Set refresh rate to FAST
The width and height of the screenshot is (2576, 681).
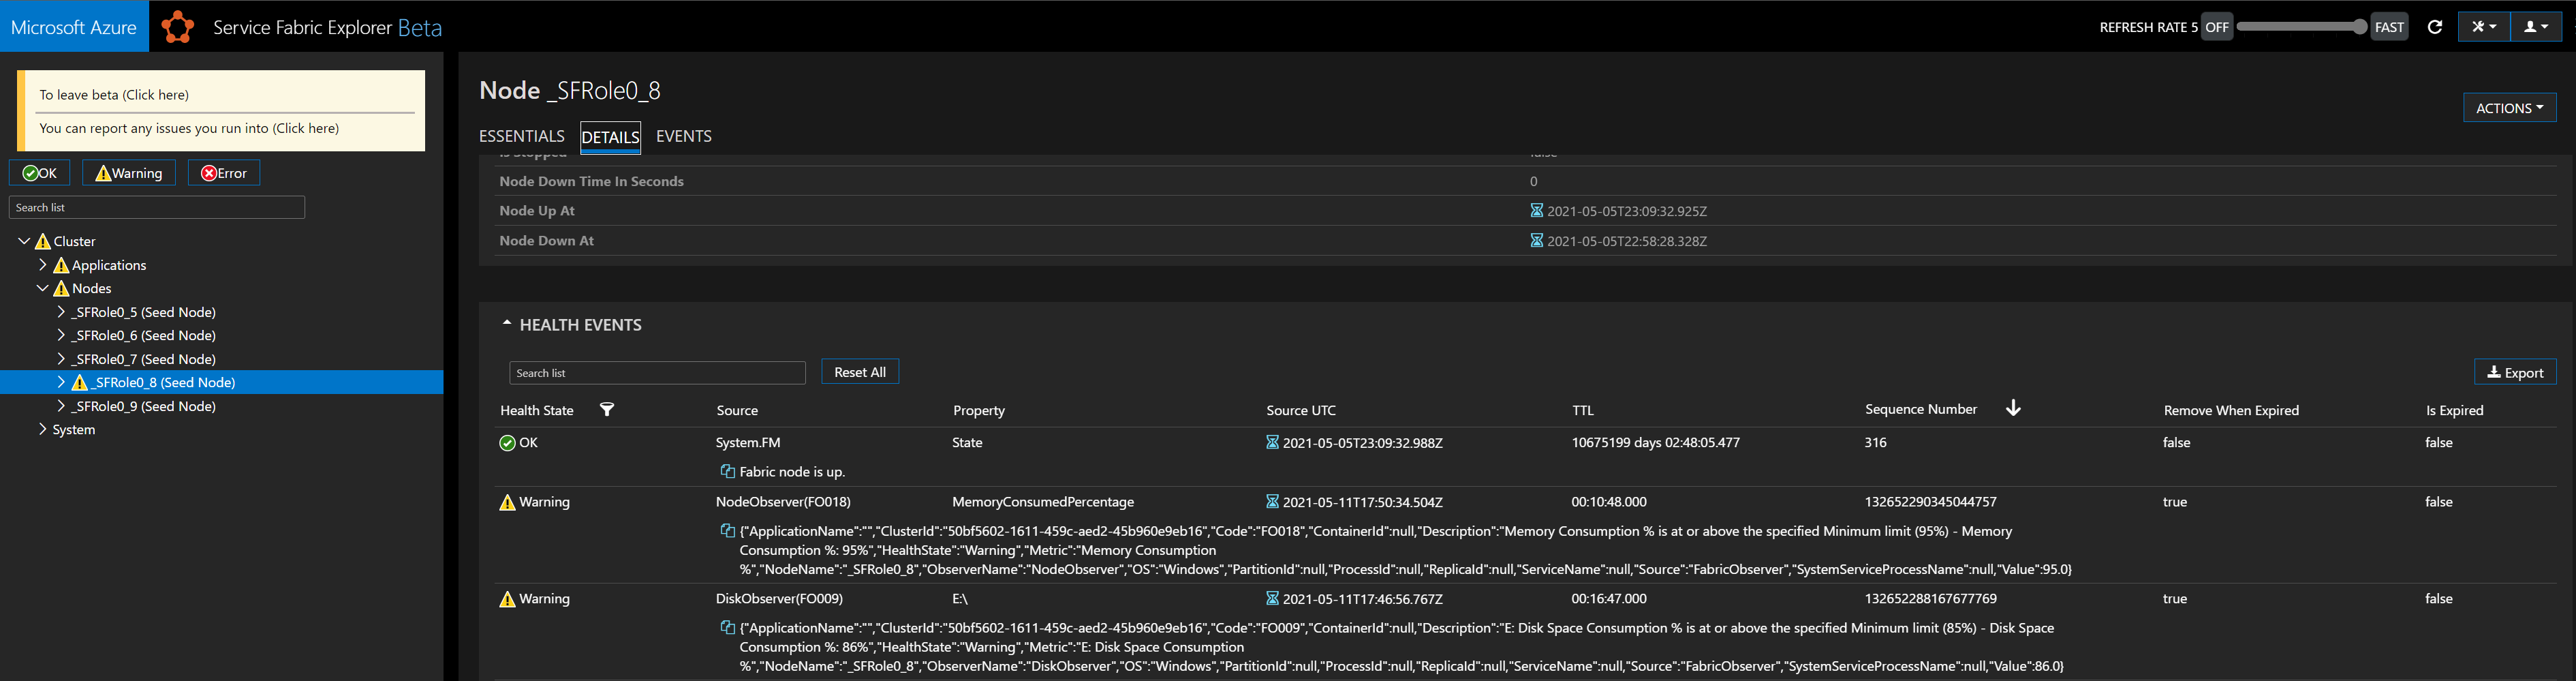[2389, 27]
